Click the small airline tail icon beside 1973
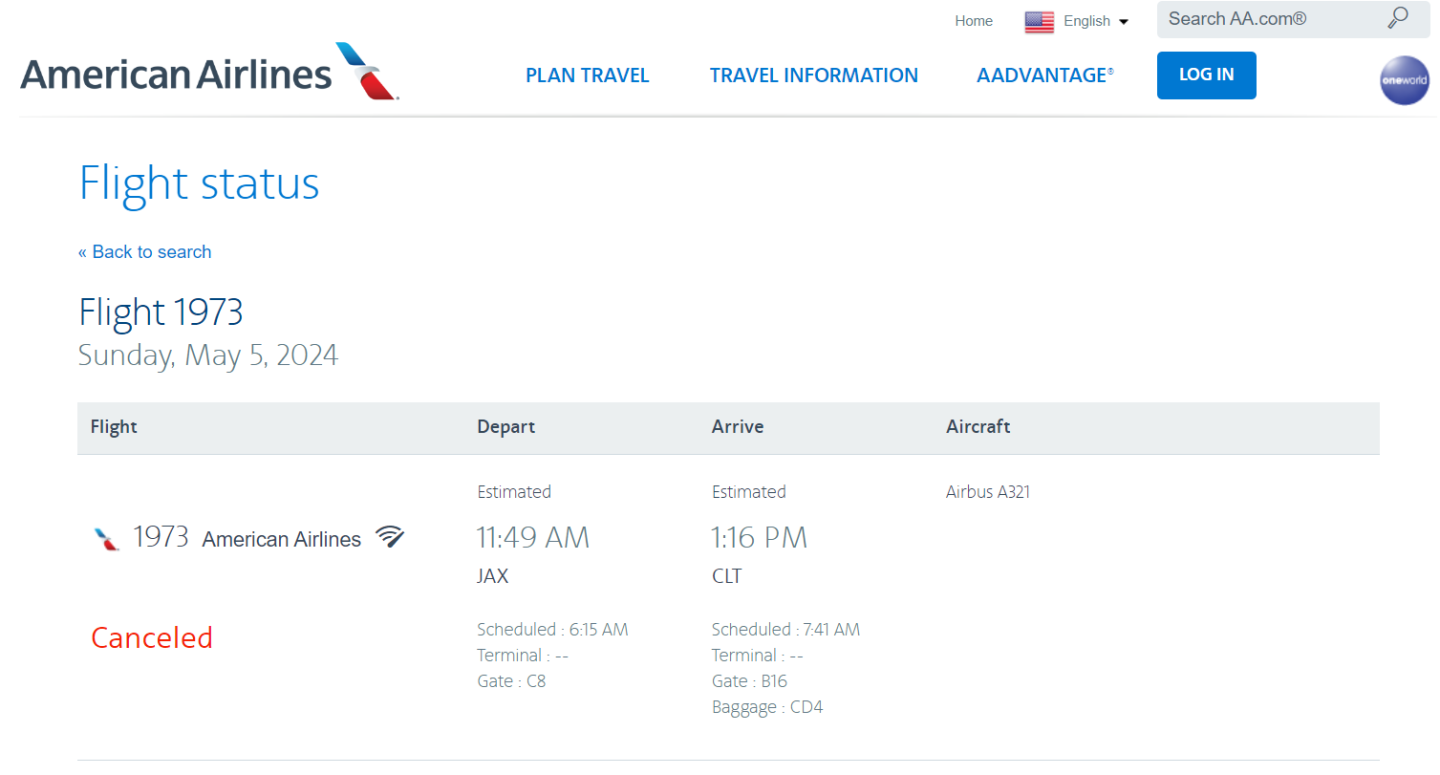This screenshot has width=1440, height=775. 107,539
